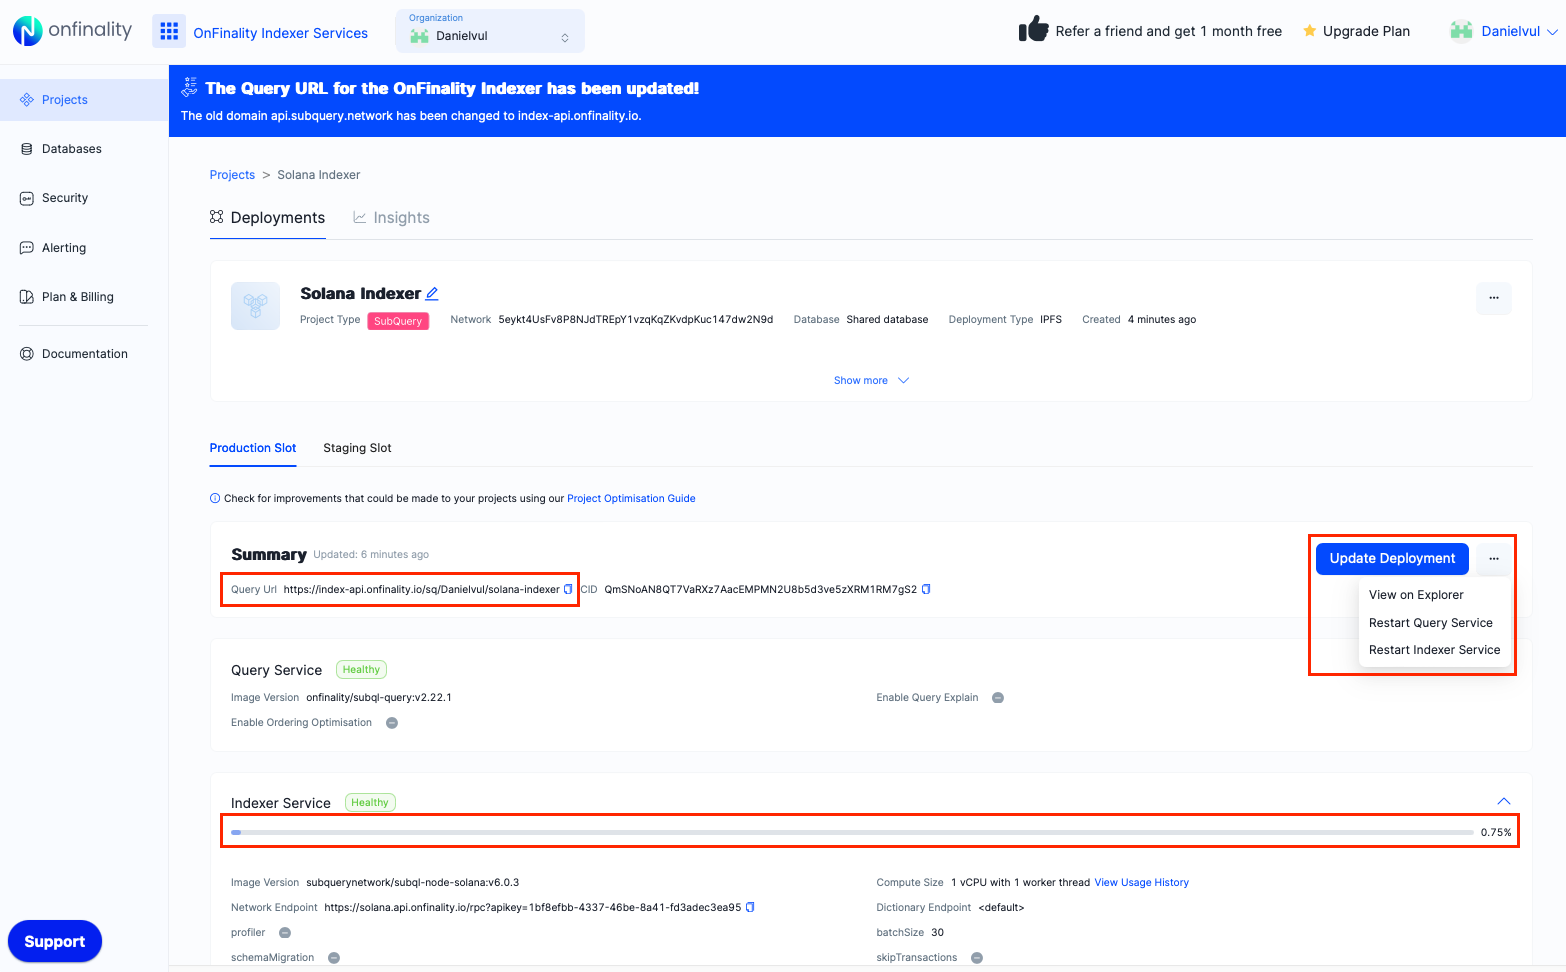The image size is (1566, 972).
Task: Toggle Enable Query Explain
Action: (997, 697)
